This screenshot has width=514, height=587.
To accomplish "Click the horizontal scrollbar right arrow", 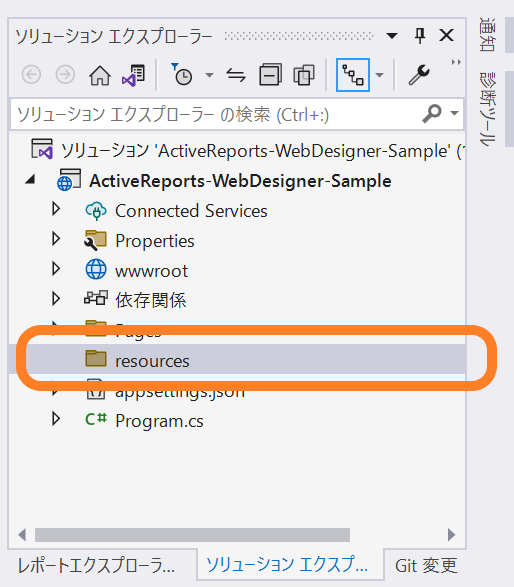I will [451, 535].
